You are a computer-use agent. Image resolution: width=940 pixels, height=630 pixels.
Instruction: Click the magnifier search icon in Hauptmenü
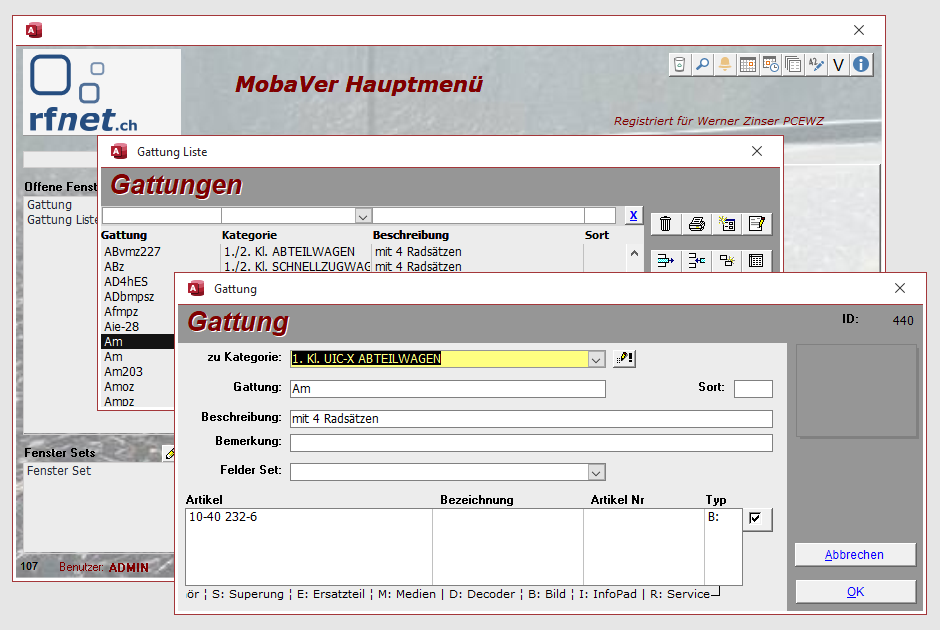point(702,65)
